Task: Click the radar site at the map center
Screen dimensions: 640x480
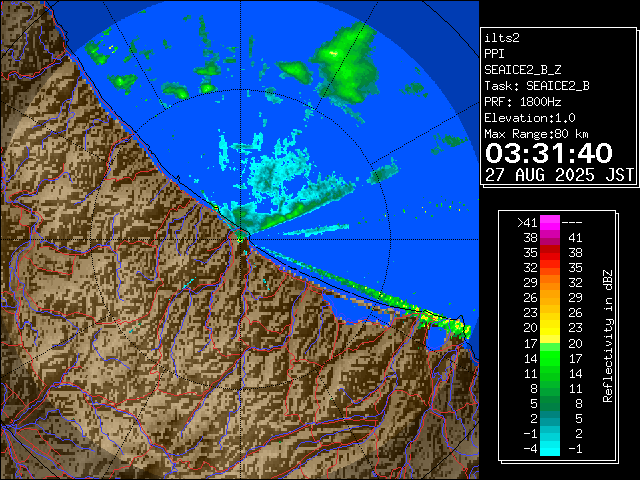Action: (242, 236)
